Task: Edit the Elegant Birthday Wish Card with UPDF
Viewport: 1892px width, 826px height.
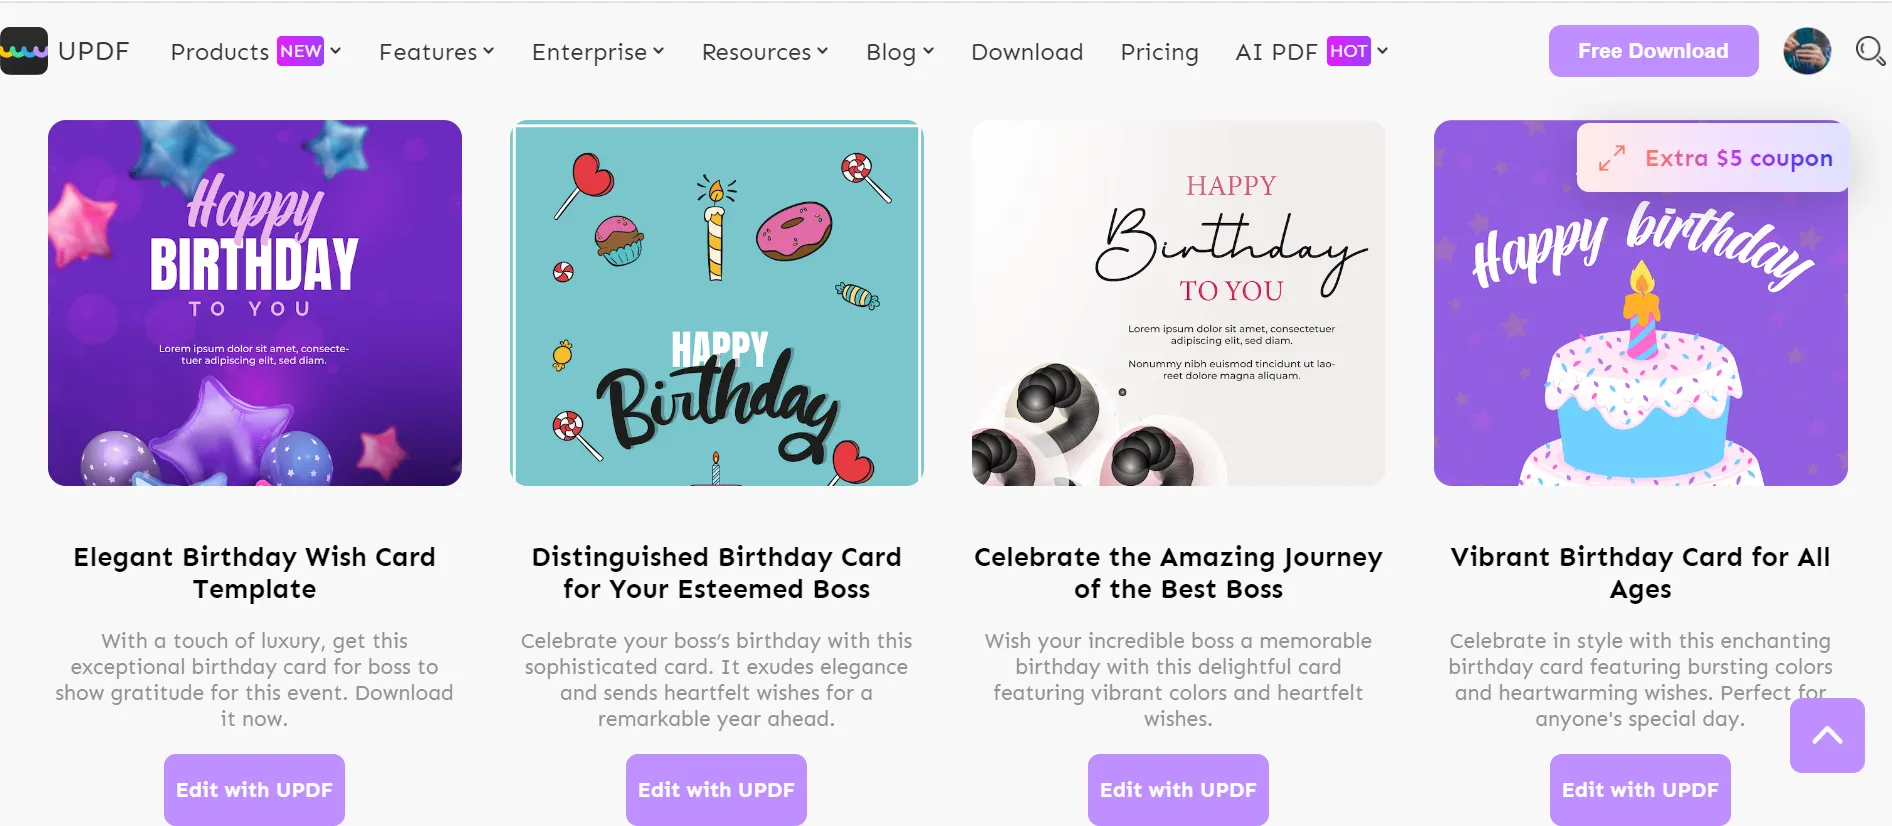Action: (x=254, y=790)
